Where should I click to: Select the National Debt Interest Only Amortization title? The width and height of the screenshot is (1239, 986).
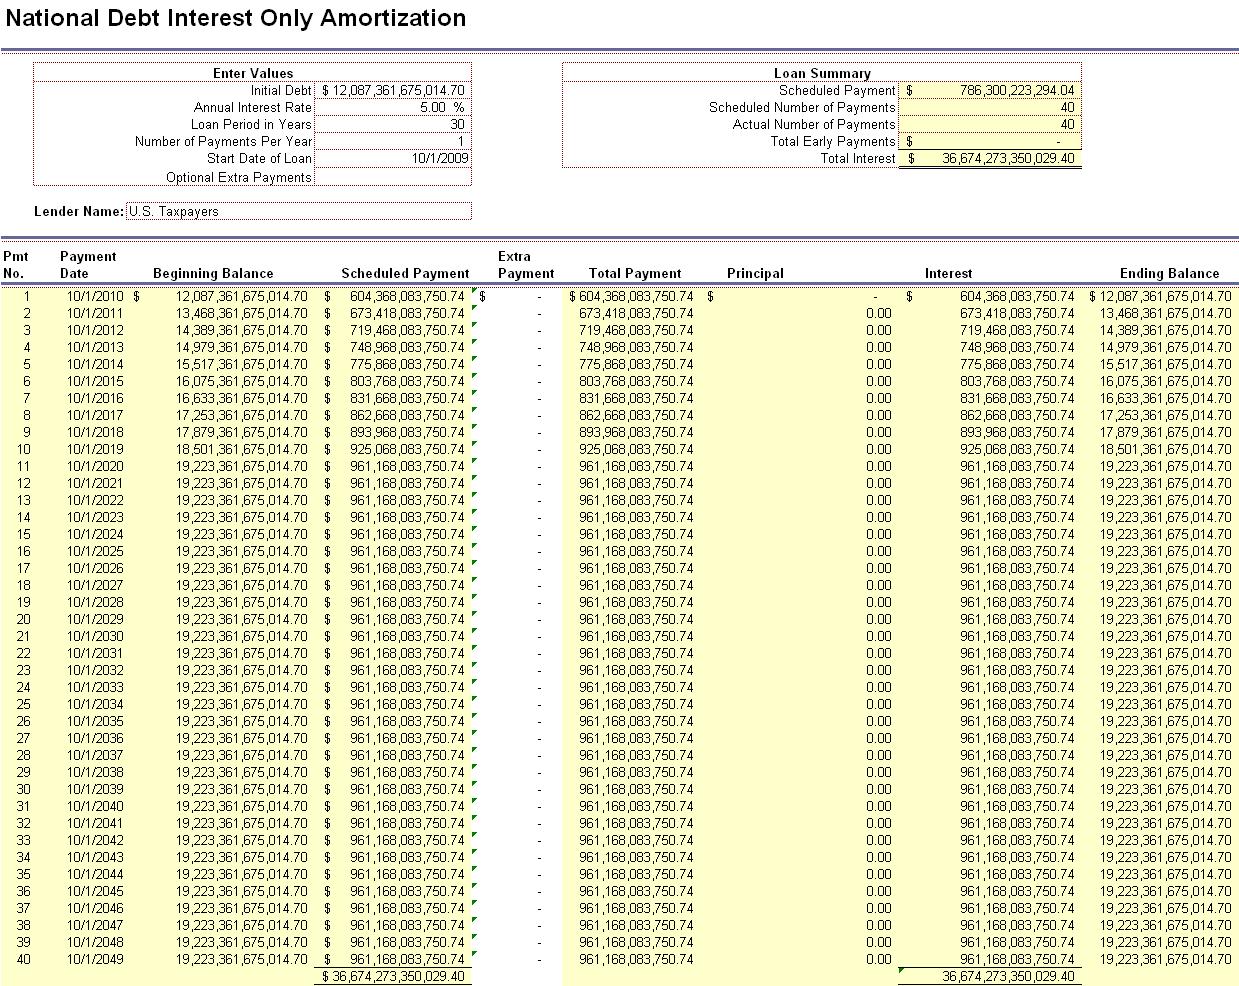click(234, 18)
